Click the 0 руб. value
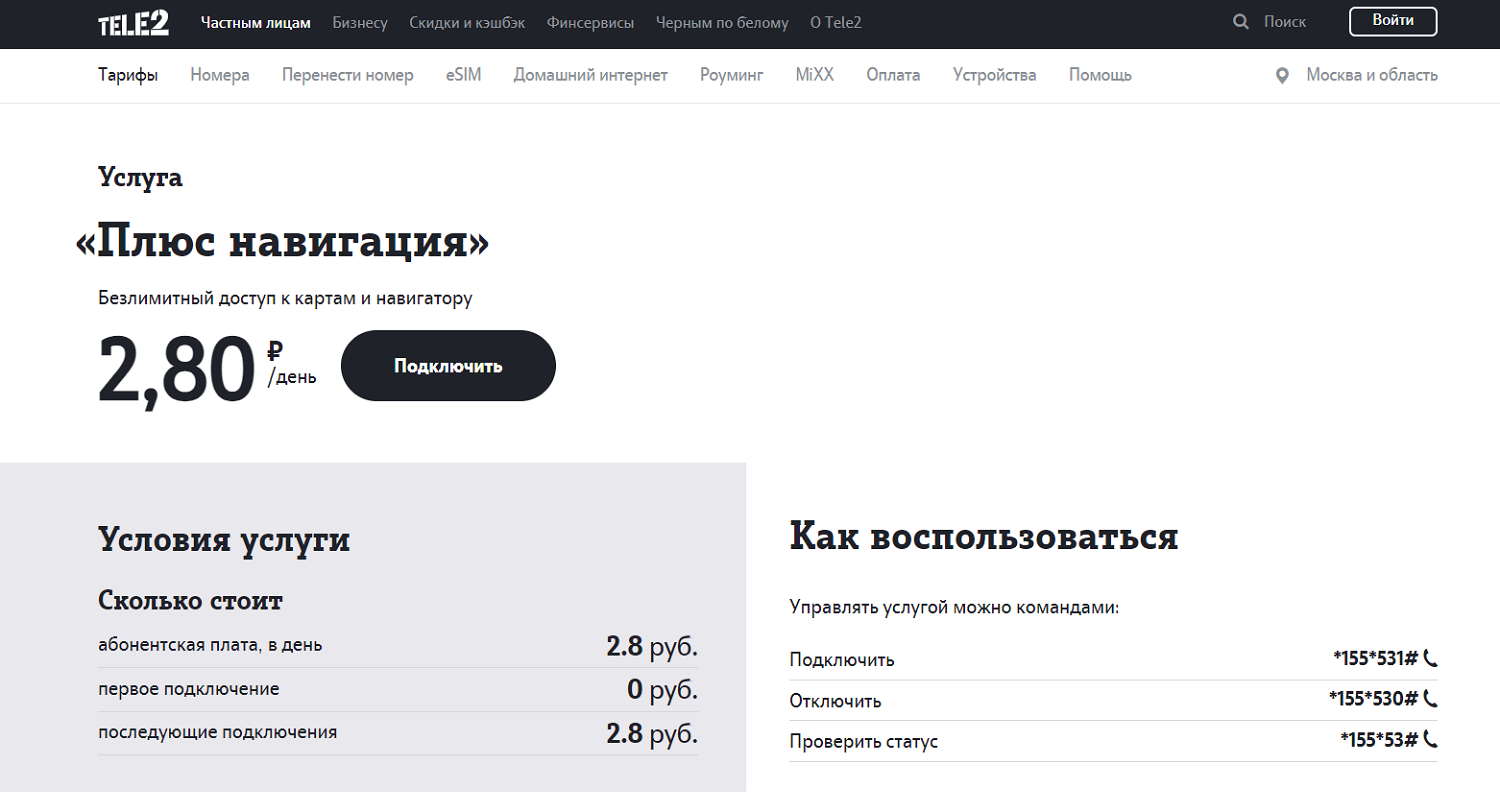The image size is (1500, 812). coord(662,689)
